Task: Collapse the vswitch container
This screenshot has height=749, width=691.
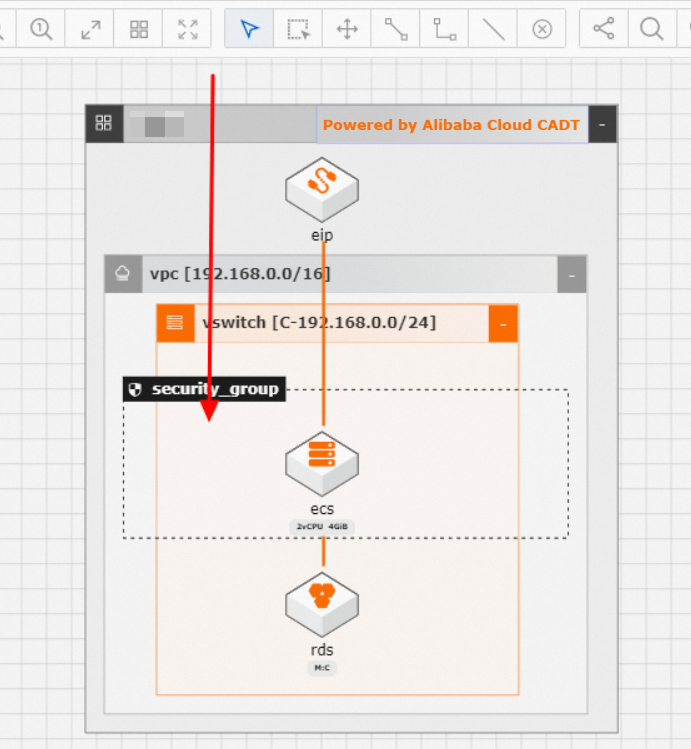Action: (x=503, y=324)
